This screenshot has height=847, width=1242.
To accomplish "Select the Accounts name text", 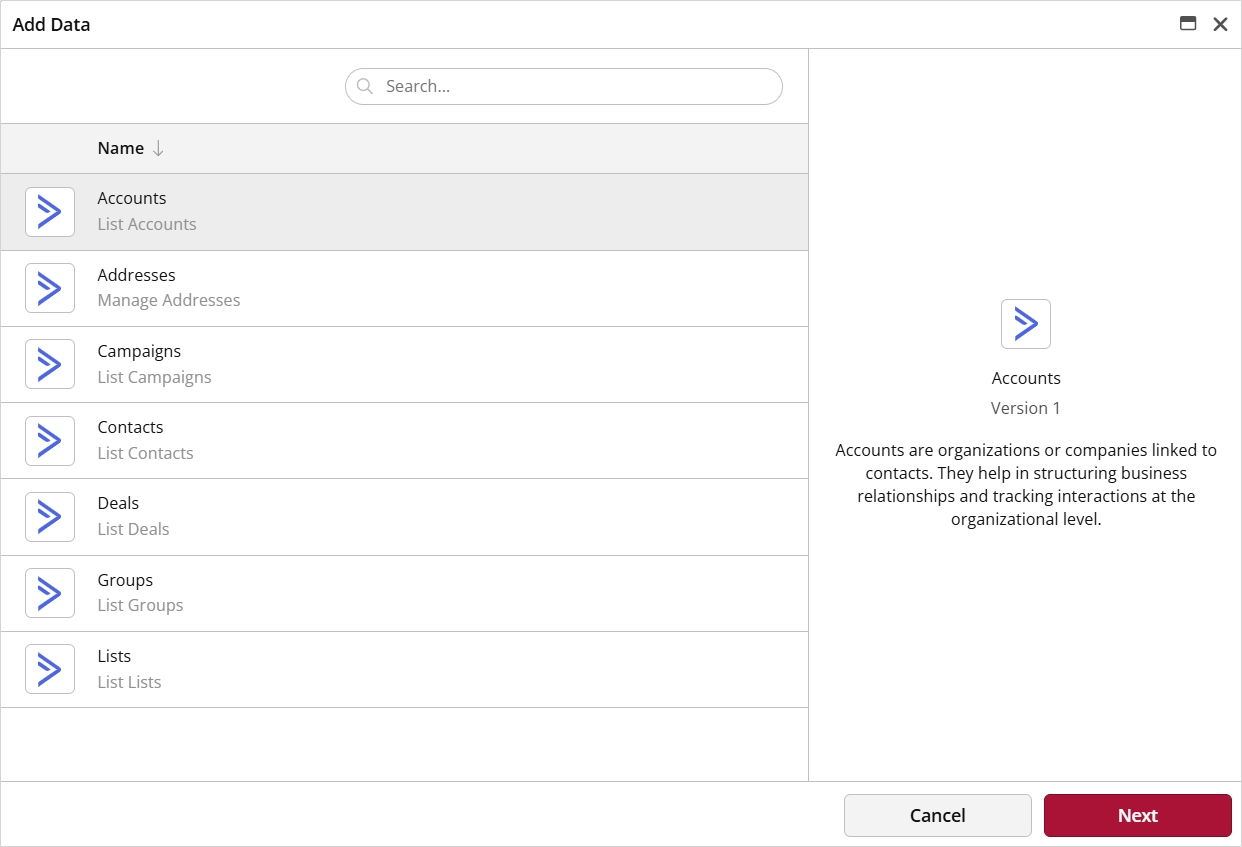I will (132, 198).
